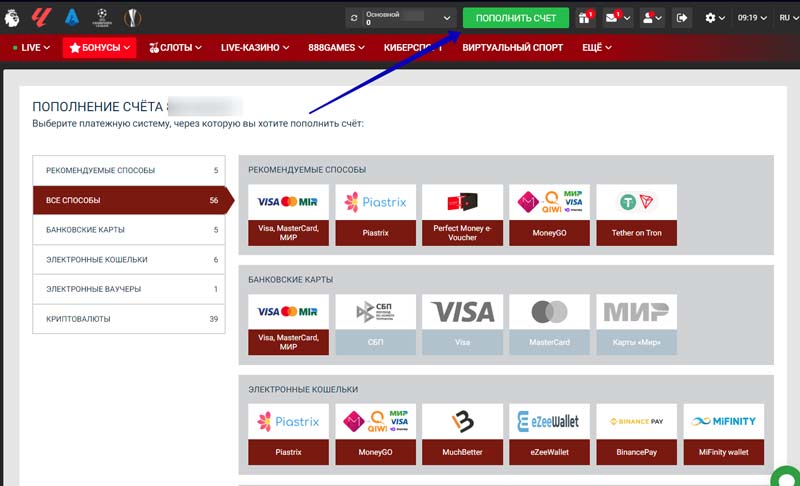Screen dimensions: 800x486
Task: Expand the settings gear dropdown
Action: pos(715,18)
